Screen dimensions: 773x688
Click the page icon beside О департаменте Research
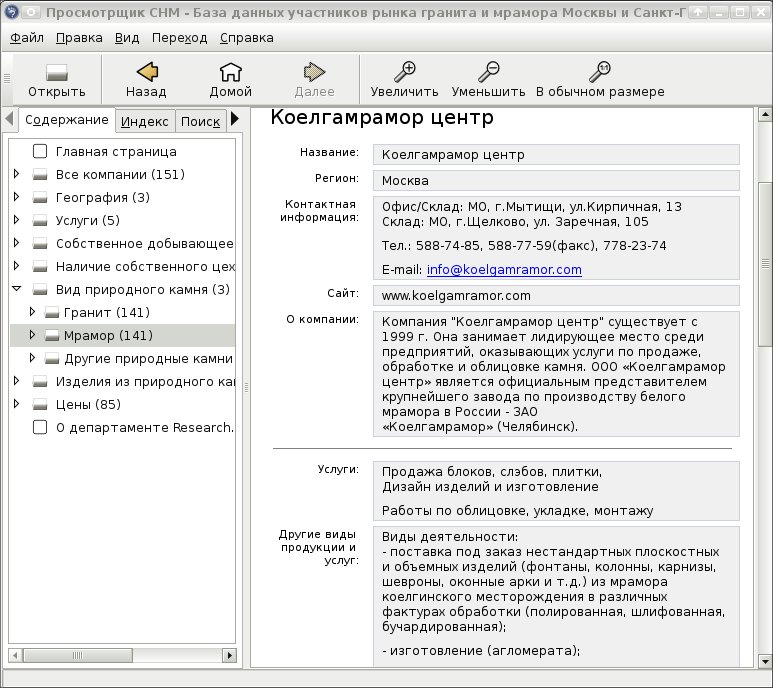(40, 427)
